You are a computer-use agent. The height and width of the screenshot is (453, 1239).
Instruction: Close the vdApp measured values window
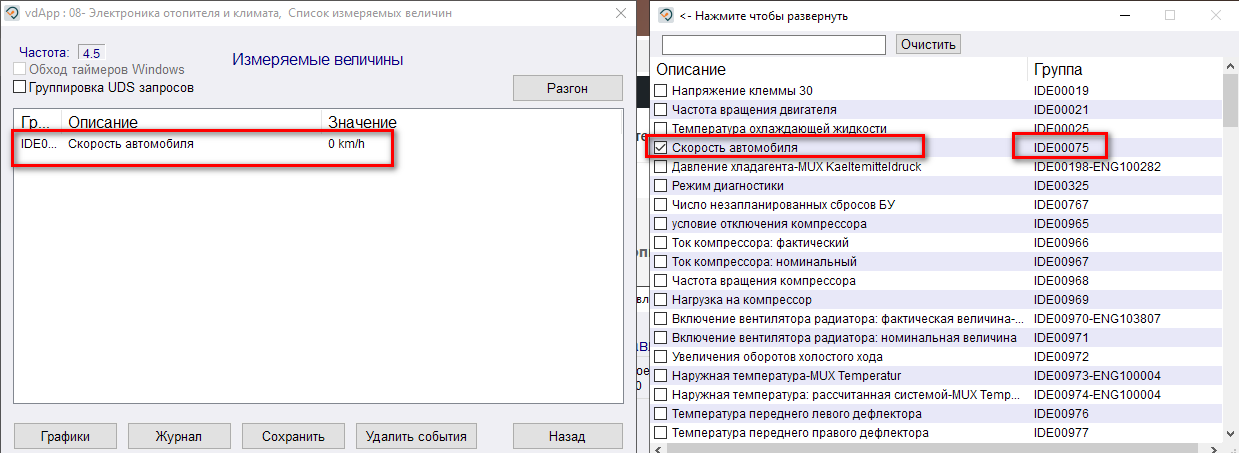tap(620, 14)
